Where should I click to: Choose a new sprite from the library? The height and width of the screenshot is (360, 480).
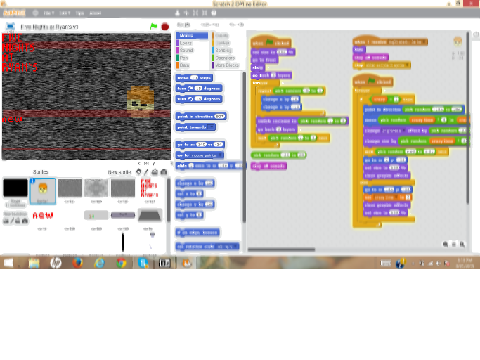point(139,172)
